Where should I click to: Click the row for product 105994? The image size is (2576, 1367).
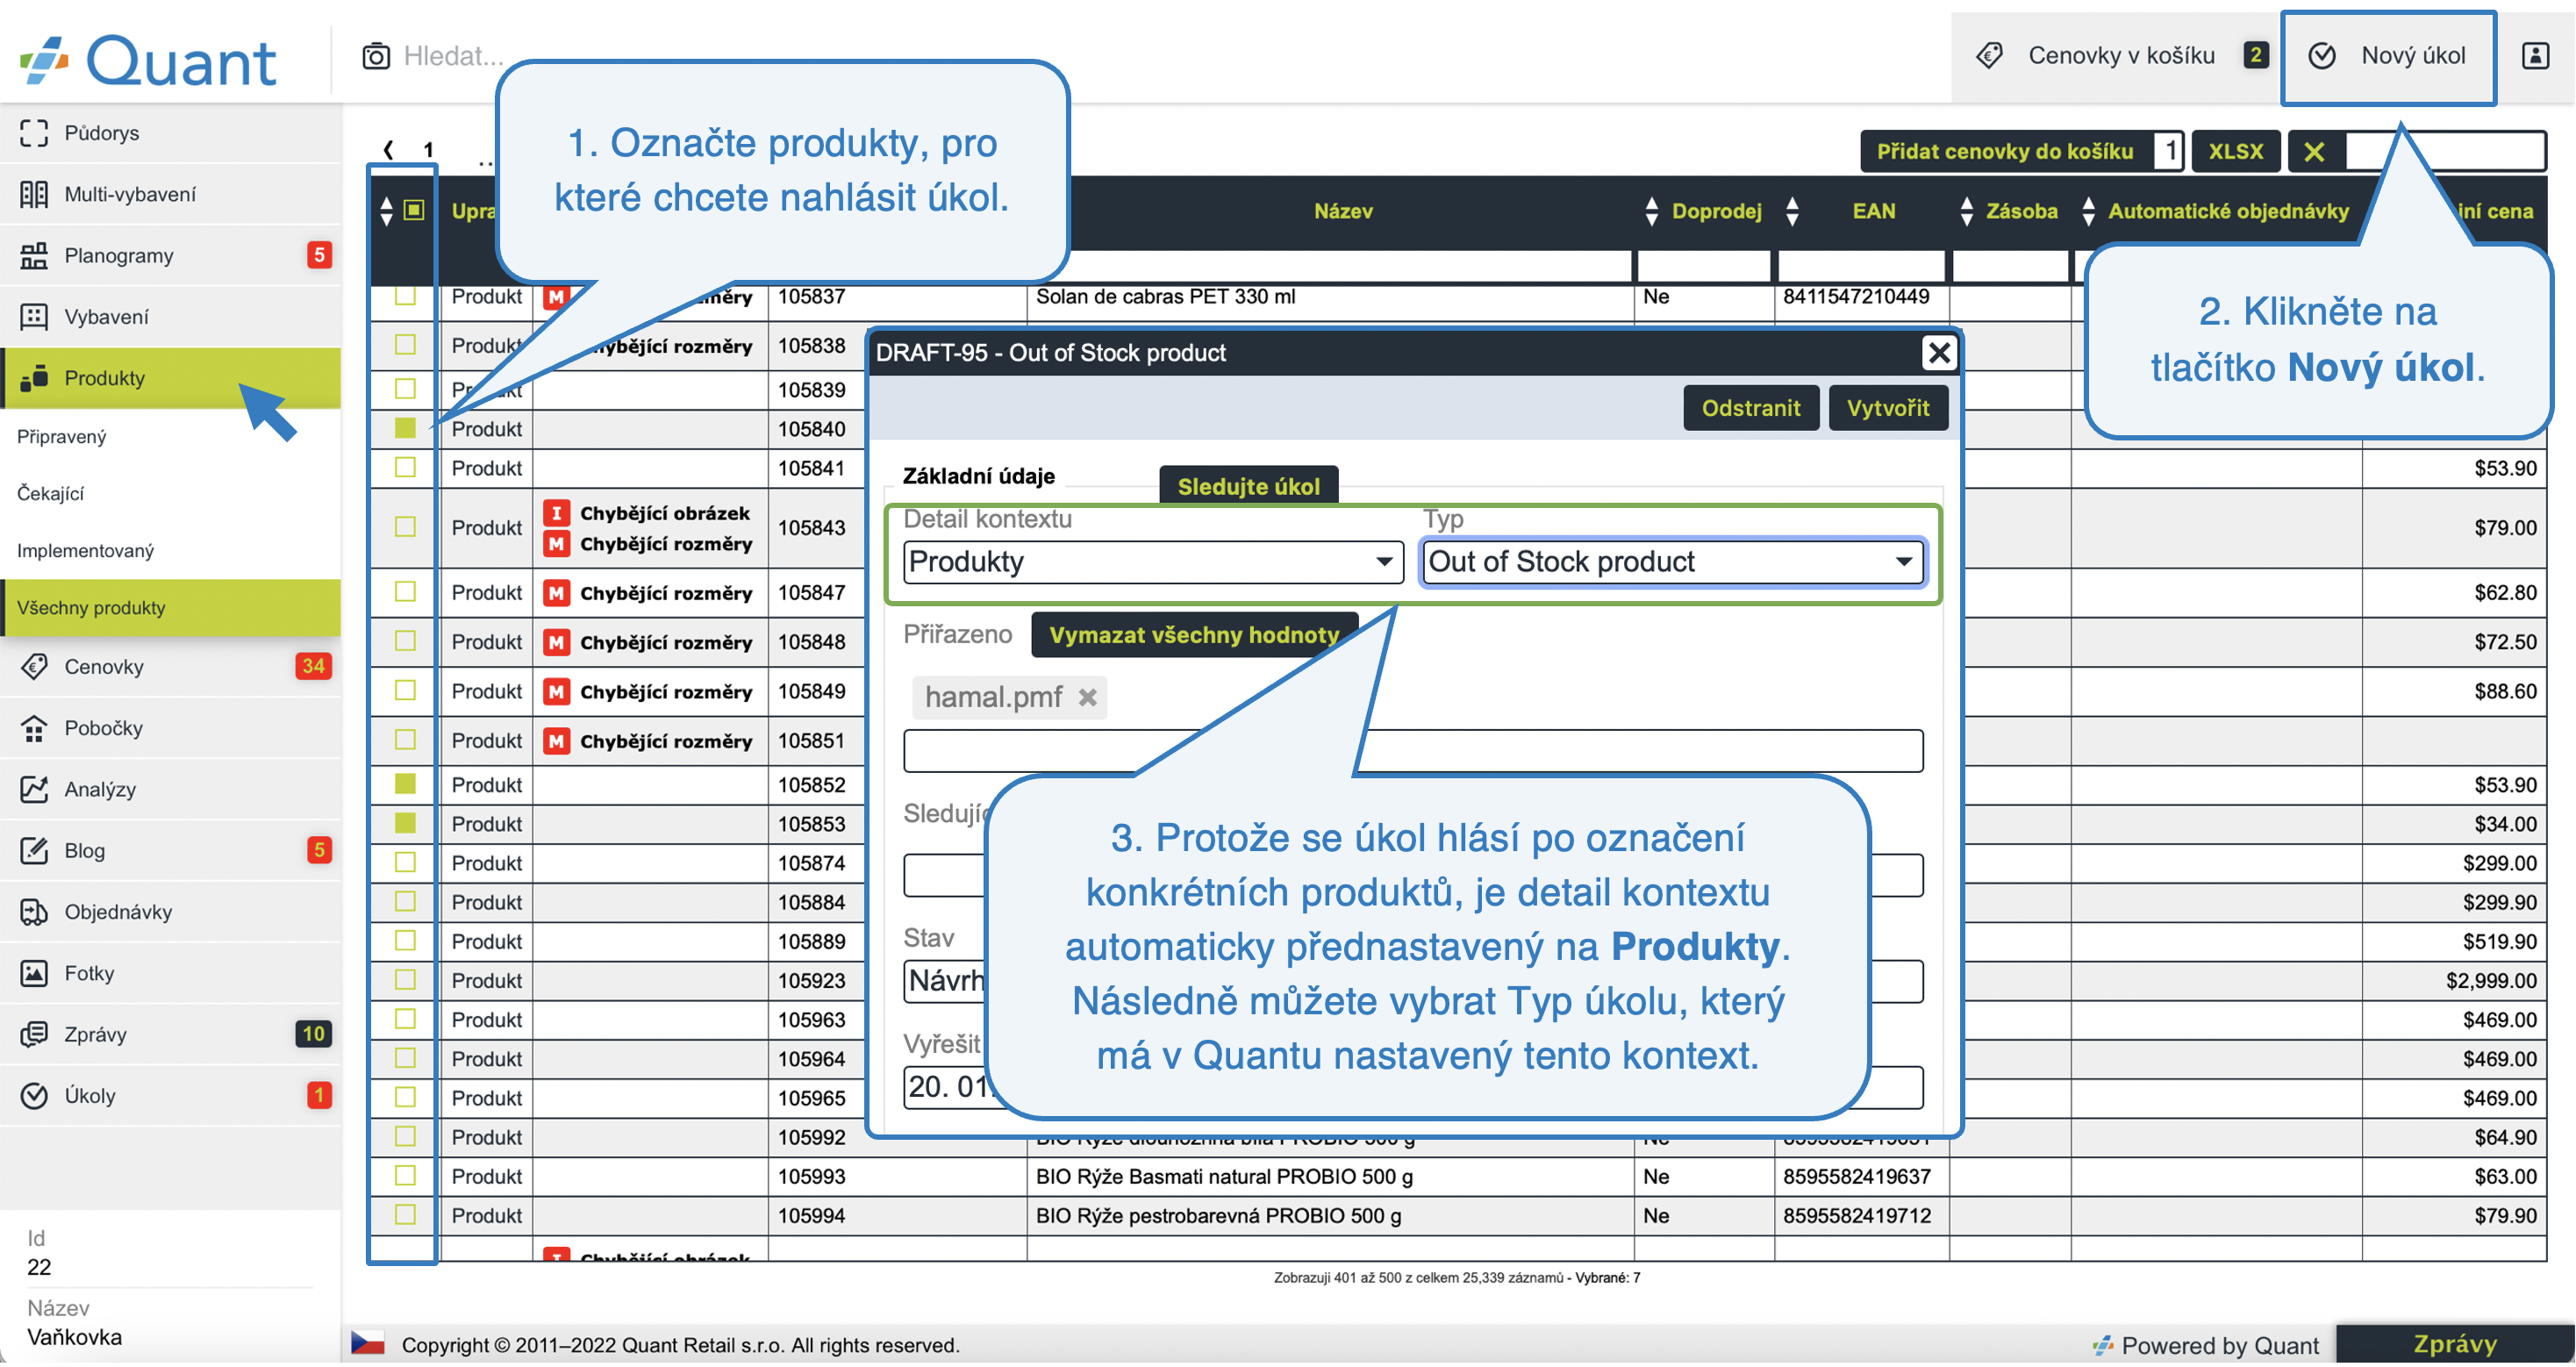point(1457,1216)
